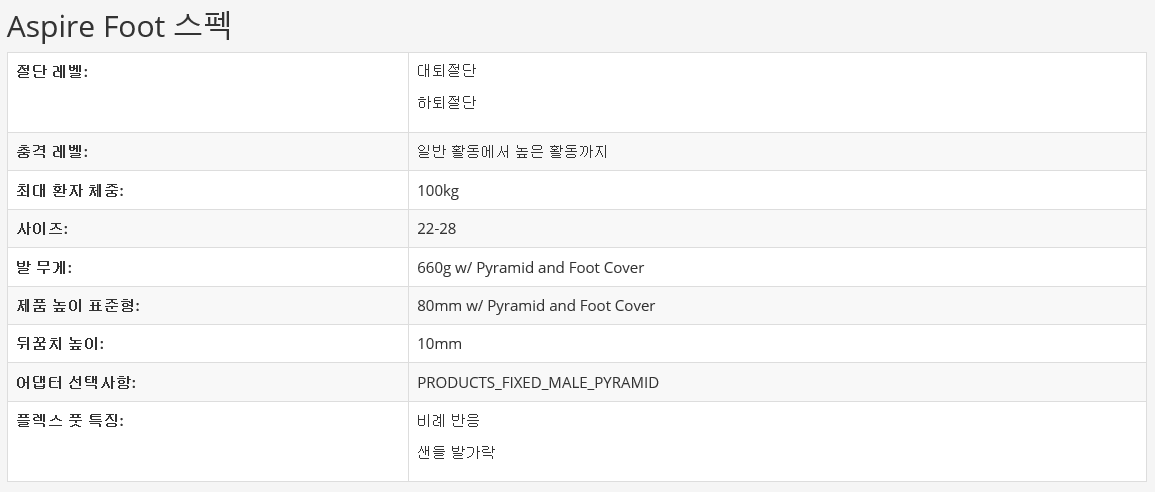Click the 일반 활동에서 높은 활동까지 text
The height and width of the screenshot is (492, 1155).
point(512,152)
